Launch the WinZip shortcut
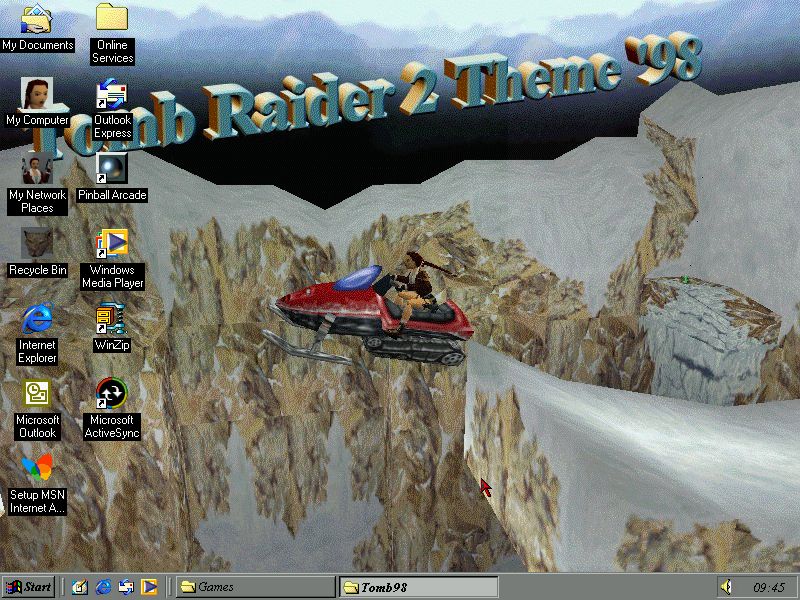800x600 pixels. [112, 320]
